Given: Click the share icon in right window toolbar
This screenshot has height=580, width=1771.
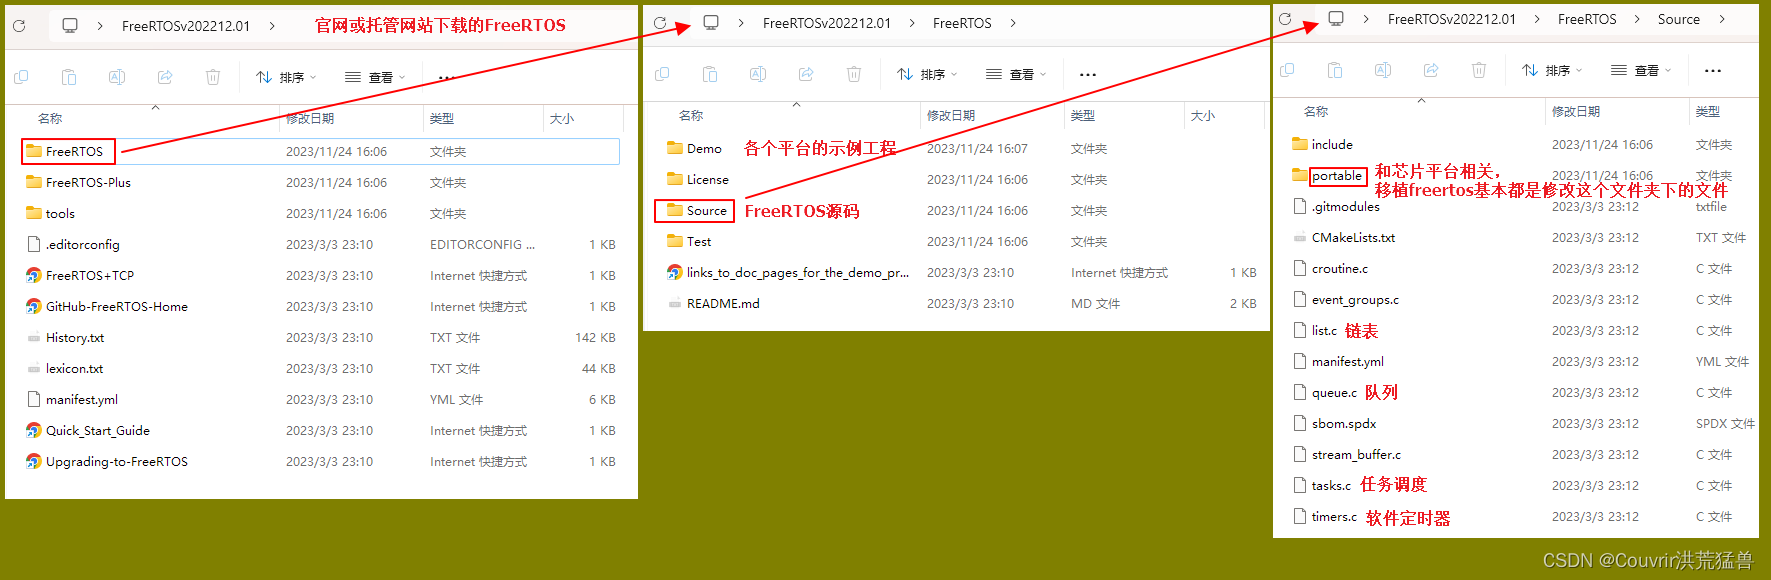Looking at the screenshot, I should coord(1431,70).
